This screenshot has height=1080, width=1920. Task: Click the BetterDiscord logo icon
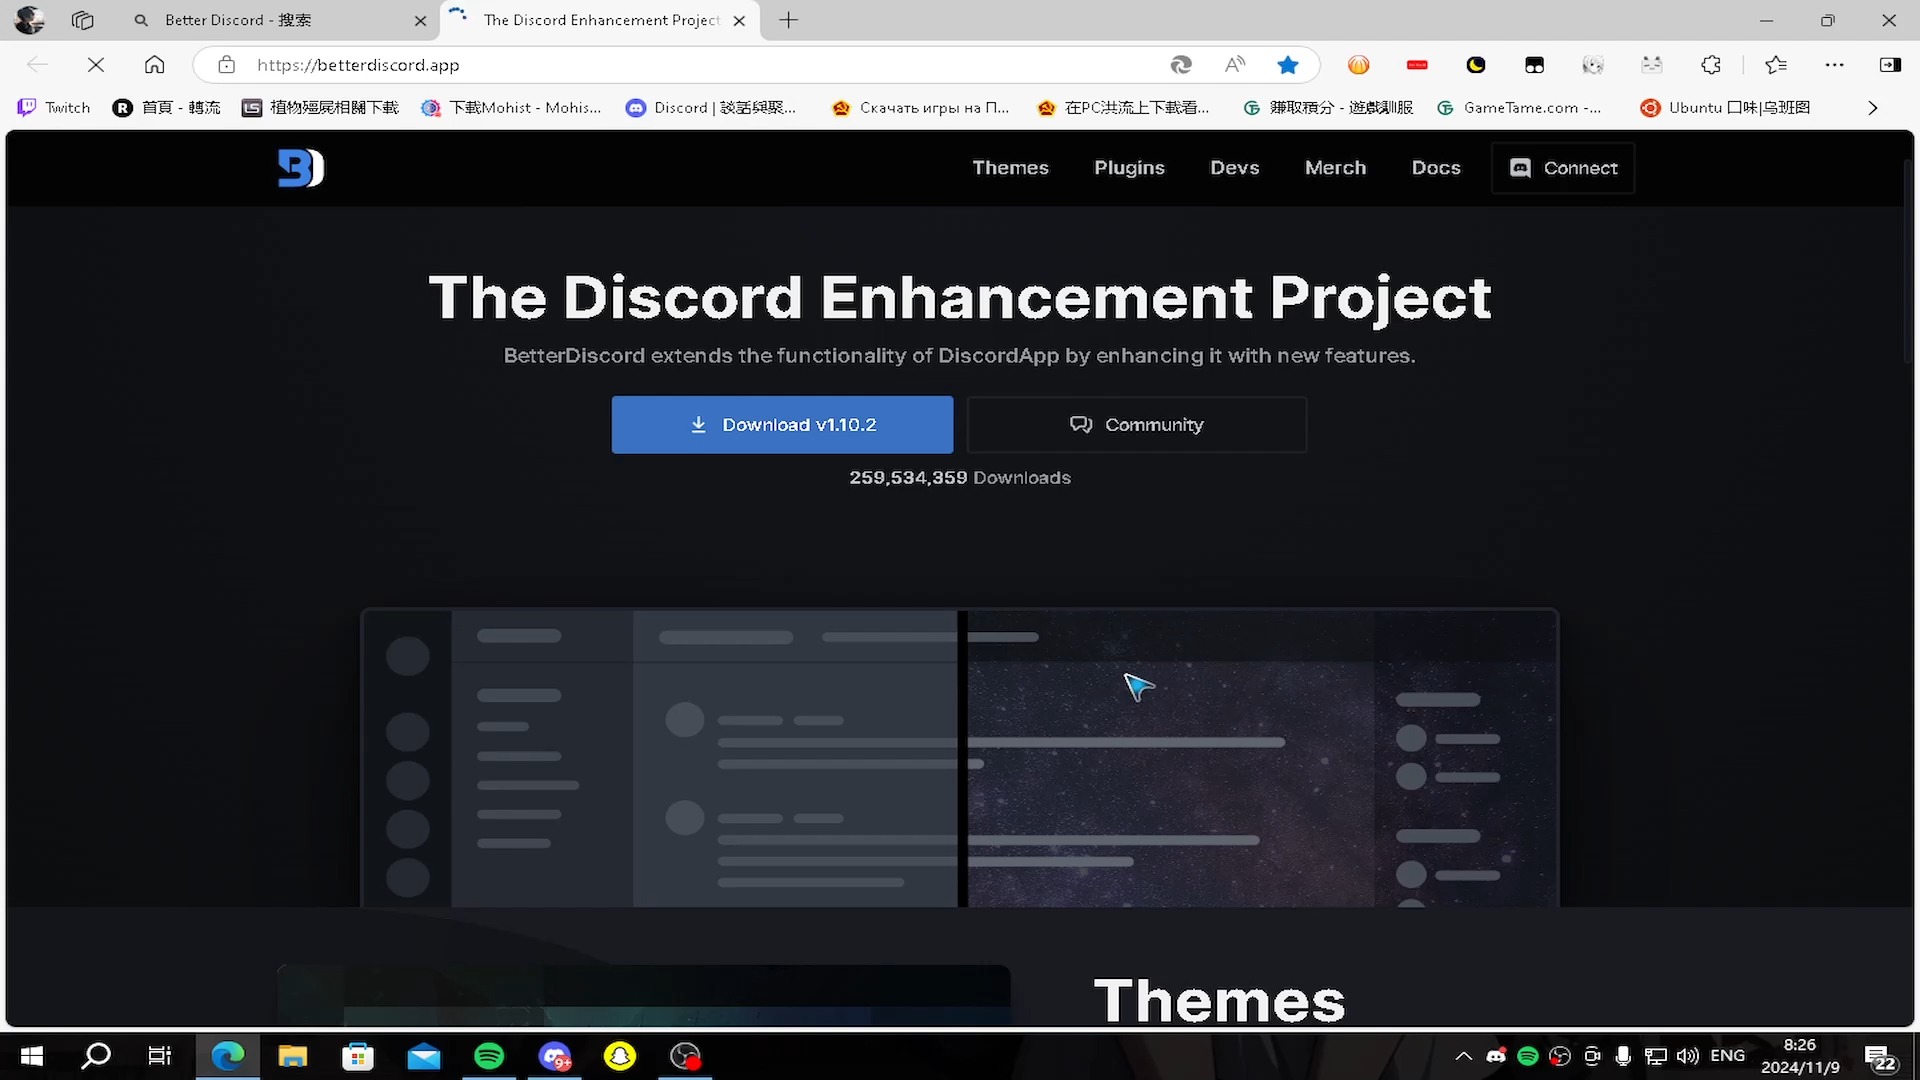[x=299, y=167]
